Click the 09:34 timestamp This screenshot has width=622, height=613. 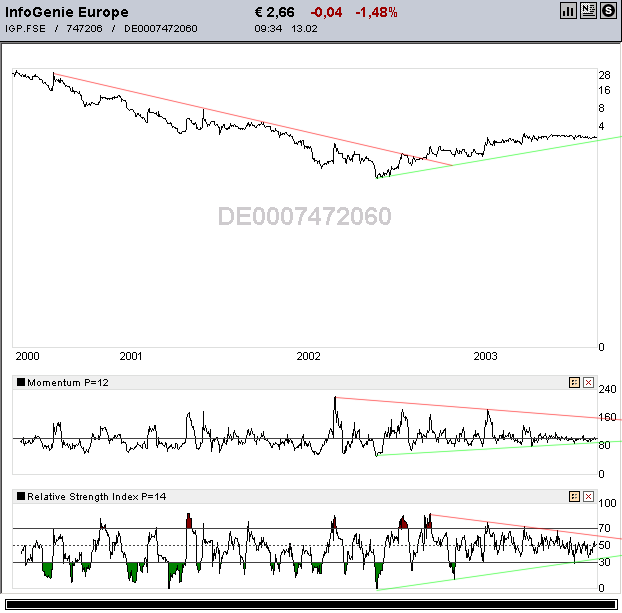(268, 29)
